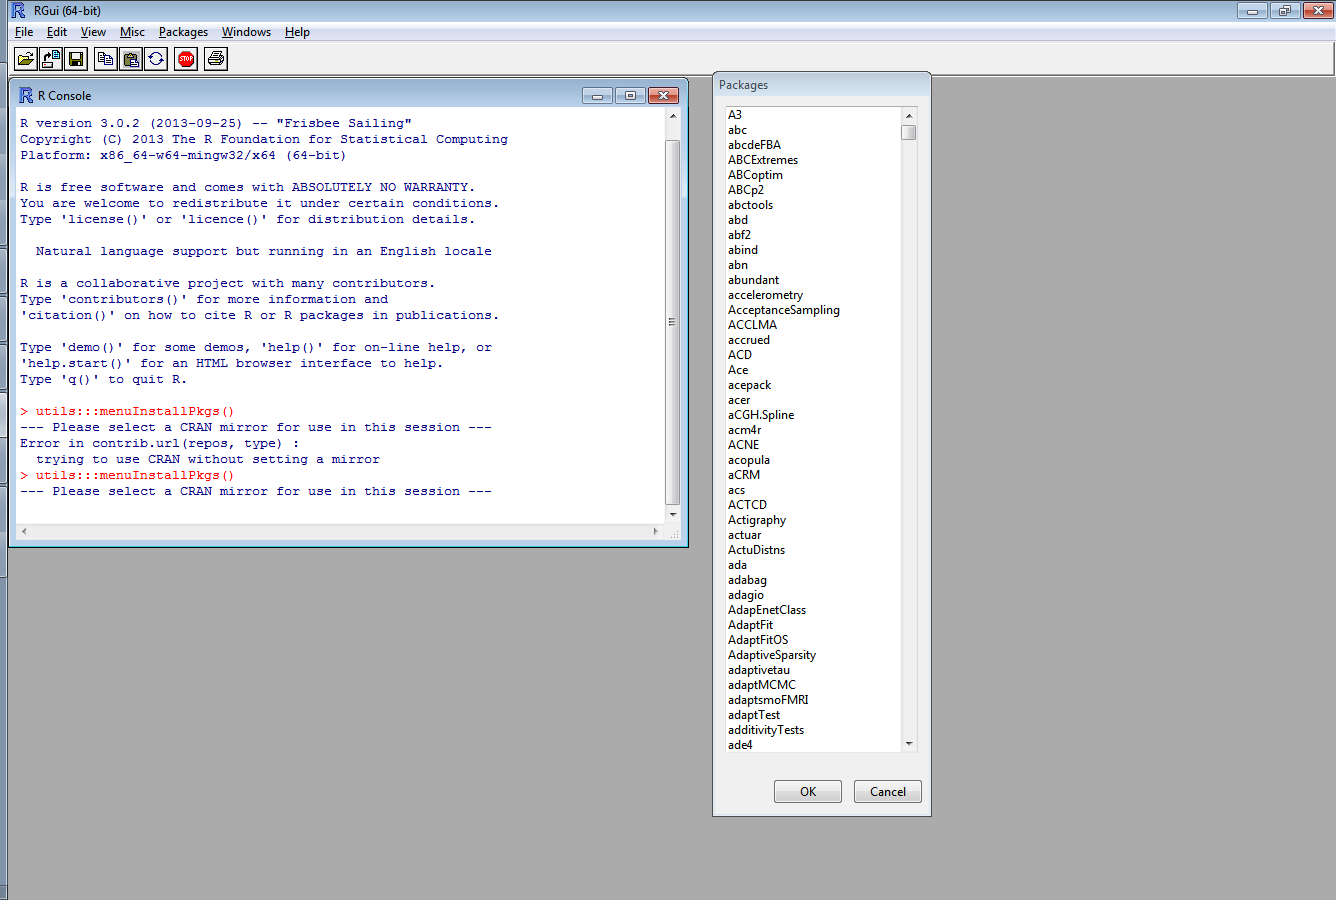Save the current workspace with the diskette icon
This screenshot has height=900, width=1336.
tap(75, 58)
